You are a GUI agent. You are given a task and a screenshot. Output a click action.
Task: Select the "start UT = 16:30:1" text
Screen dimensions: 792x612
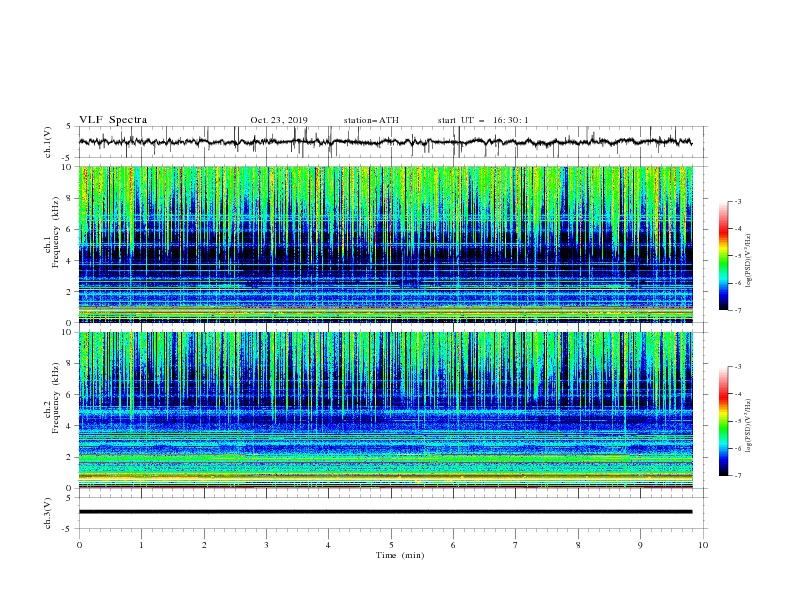point(483,120)
